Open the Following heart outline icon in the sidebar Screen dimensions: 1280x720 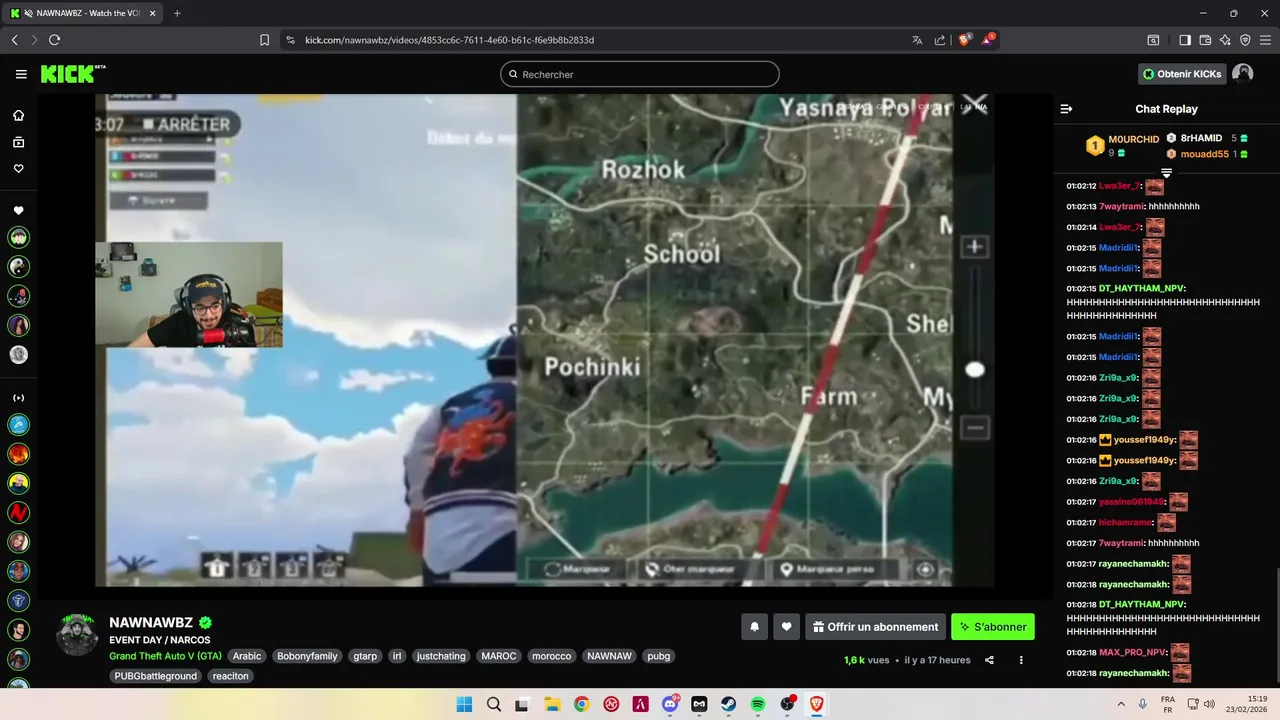tap(18, 169)
